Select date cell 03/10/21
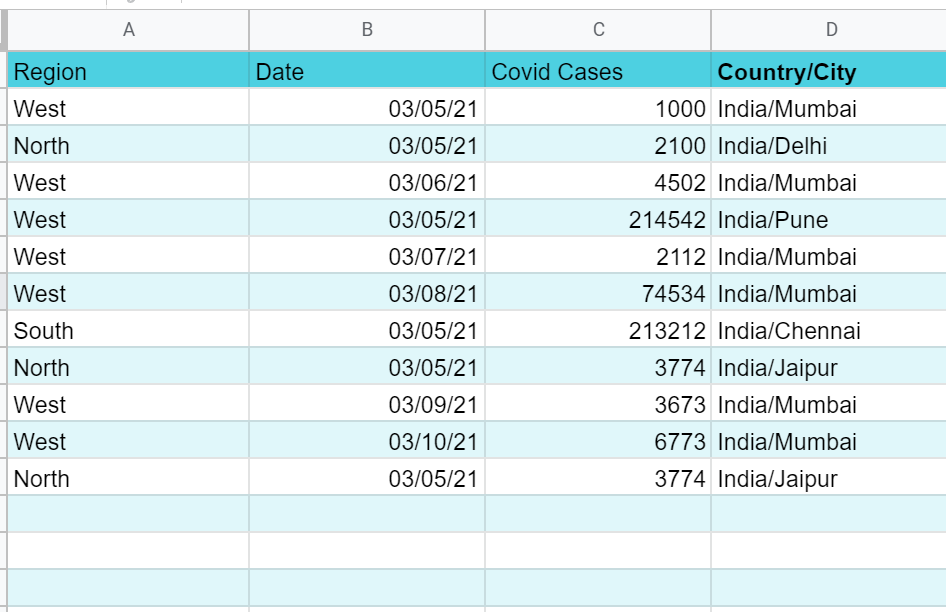The height and width of the screenshot is (612, 946). [x=367, y=441]
